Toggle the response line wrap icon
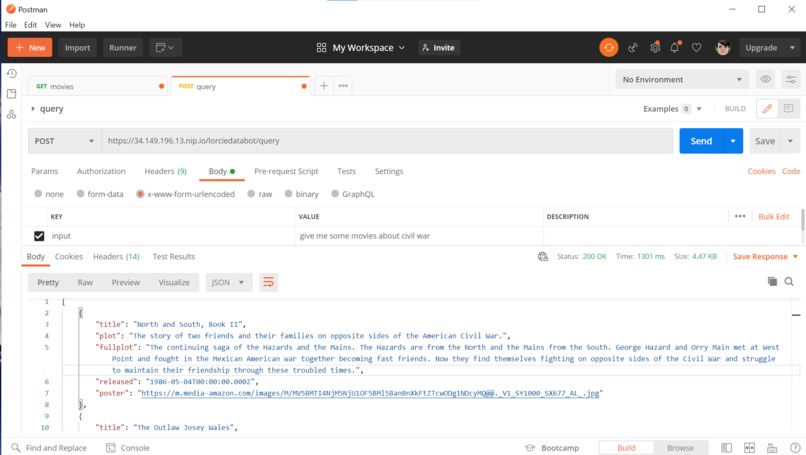 tap(268, 282)
